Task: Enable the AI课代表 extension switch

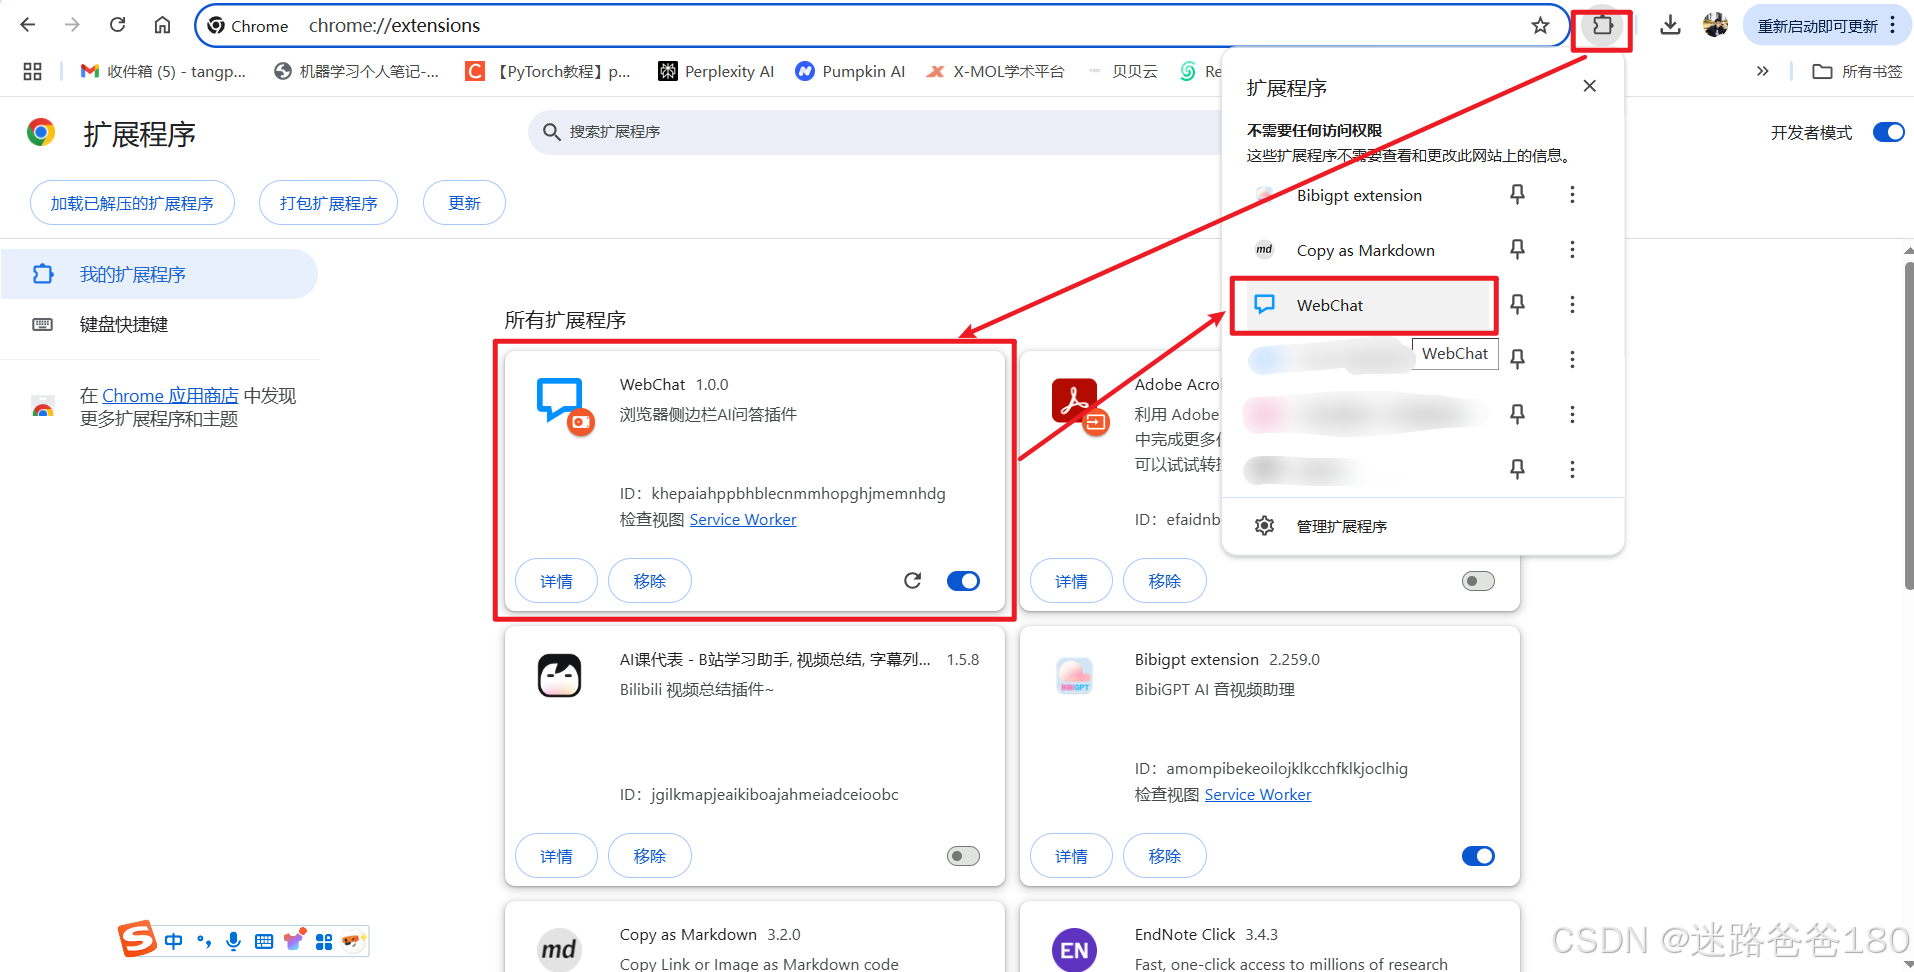Action: [963, 856]
